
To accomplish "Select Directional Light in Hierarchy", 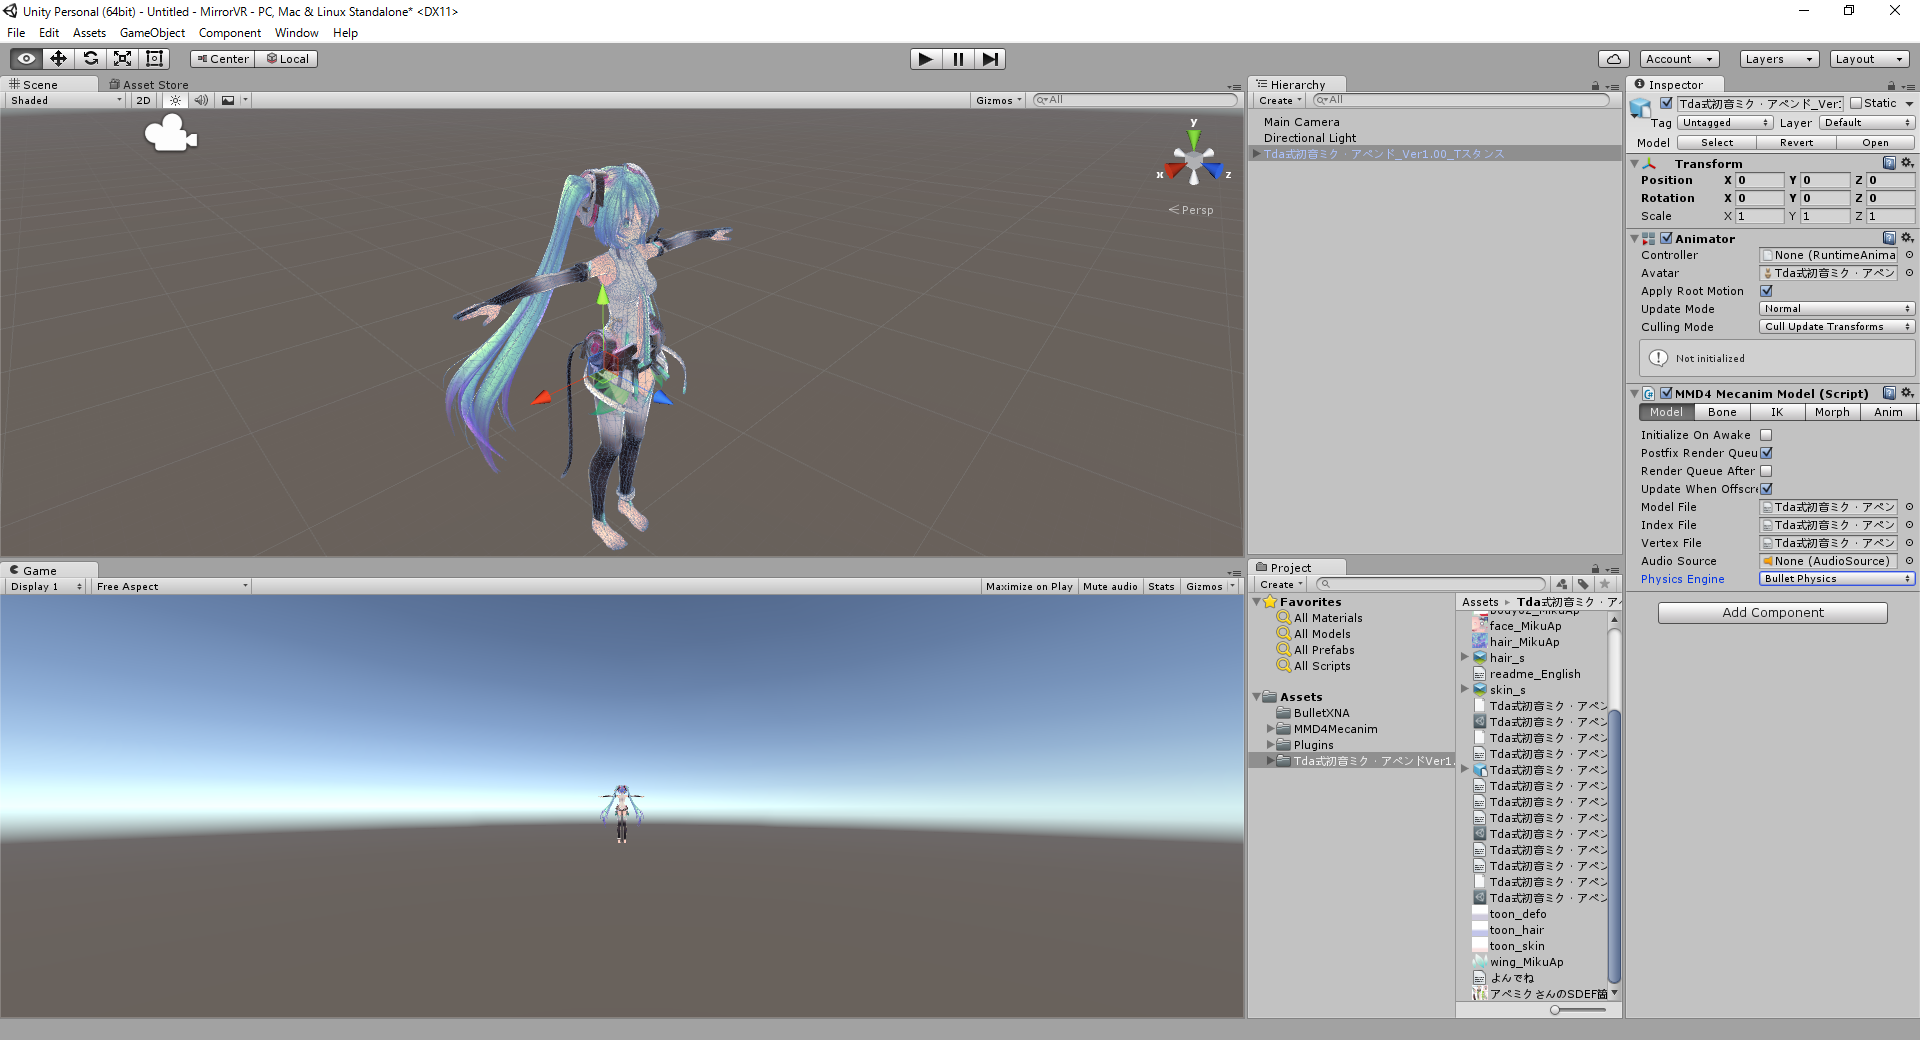I will 1310,138.
